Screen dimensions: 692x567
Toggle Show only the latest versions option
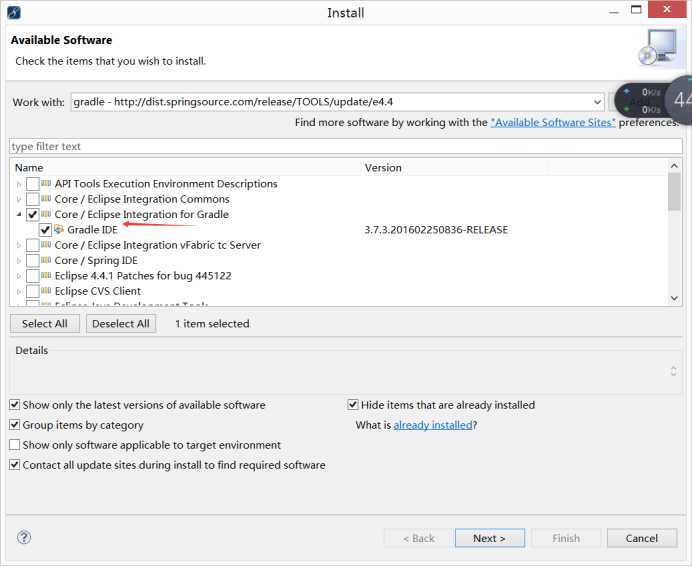pos(15,405)
